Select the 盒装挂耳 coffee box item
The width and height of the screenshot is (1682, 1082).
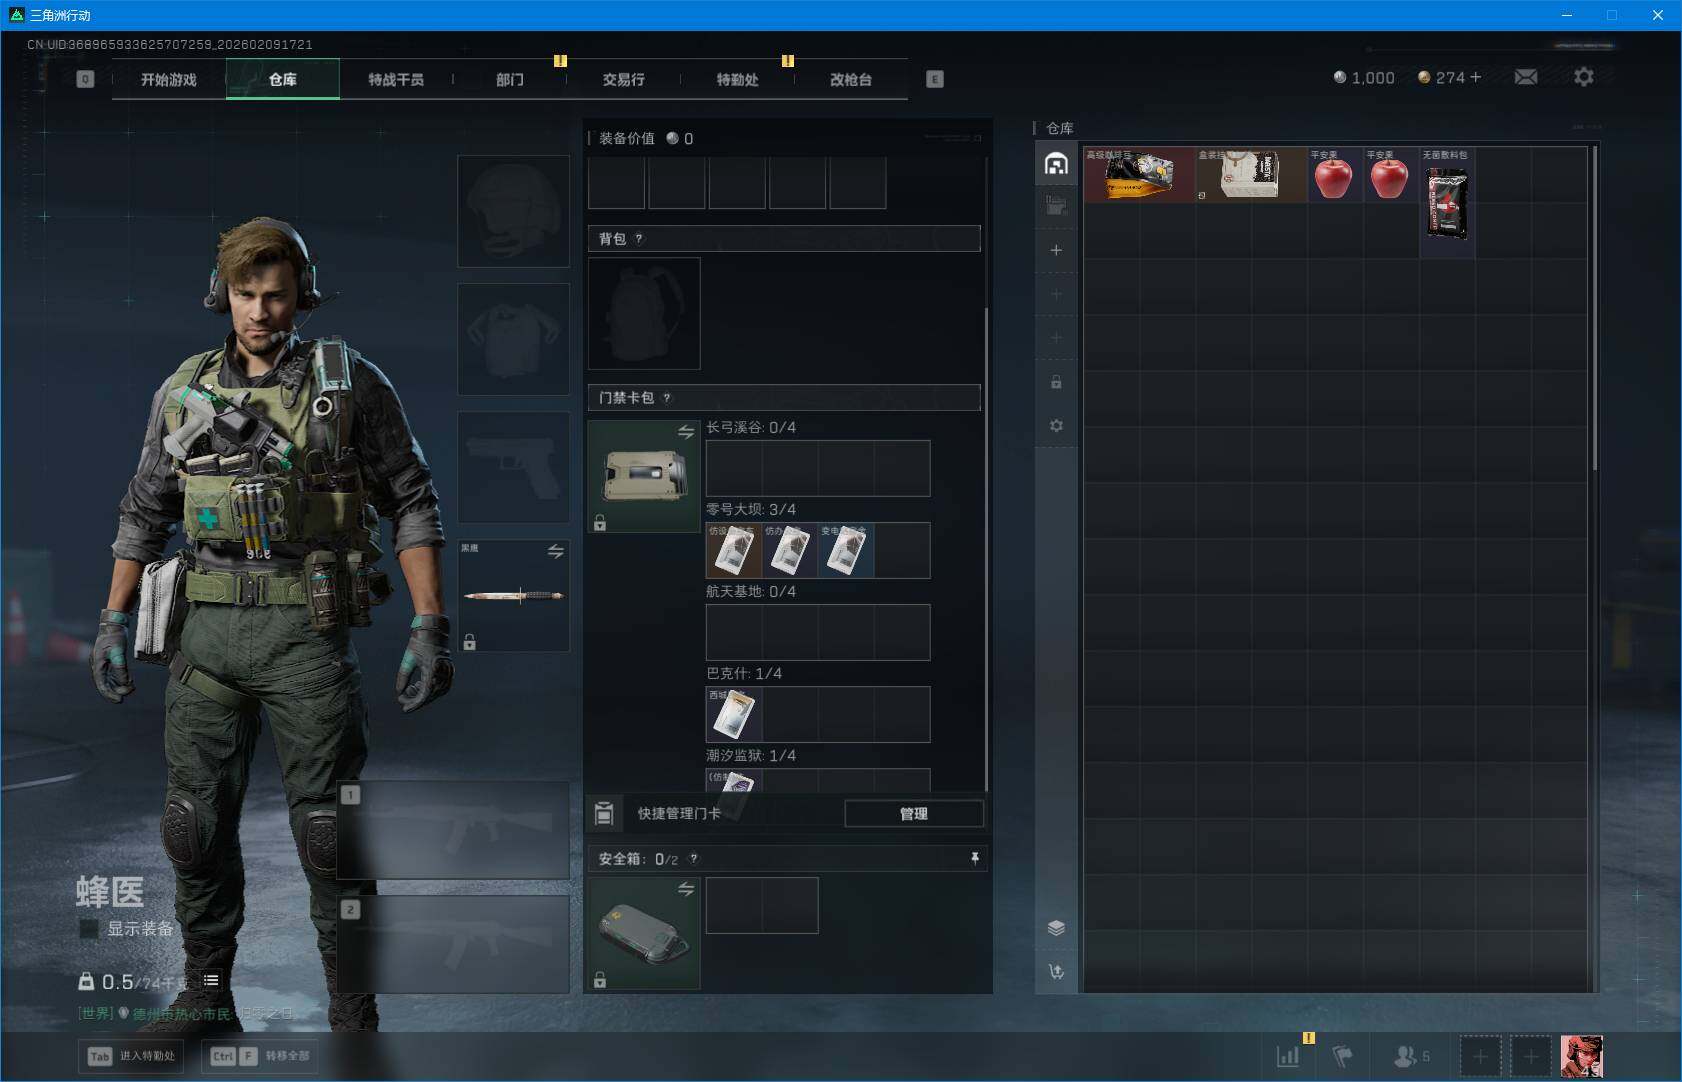tap(1252, 175)
